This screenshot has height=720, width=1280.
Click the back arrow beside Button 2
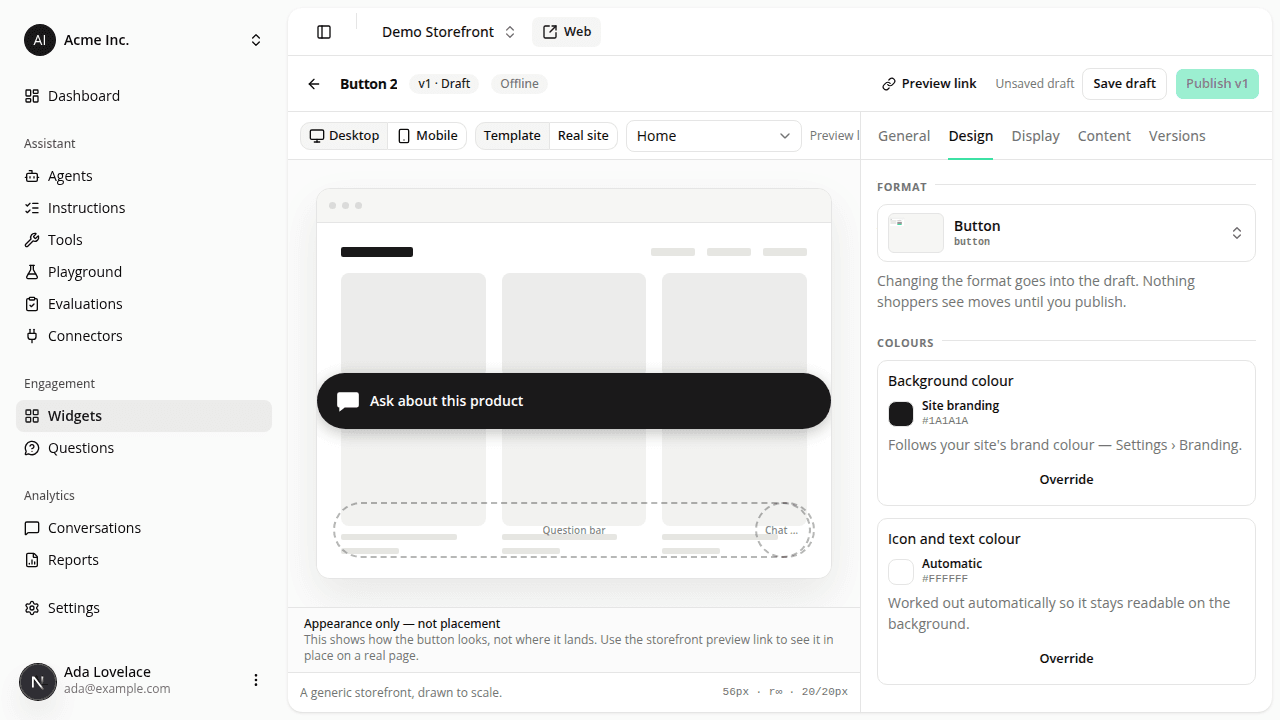tap(314, 84)
